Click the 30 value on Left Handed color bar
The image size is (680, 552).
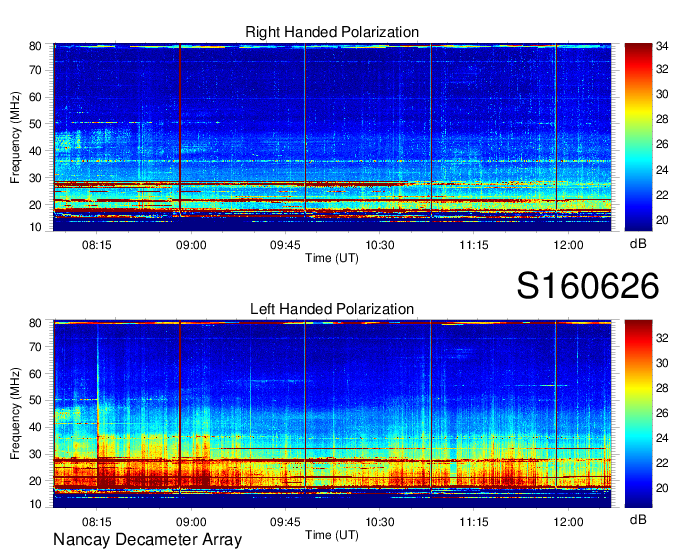662,363
